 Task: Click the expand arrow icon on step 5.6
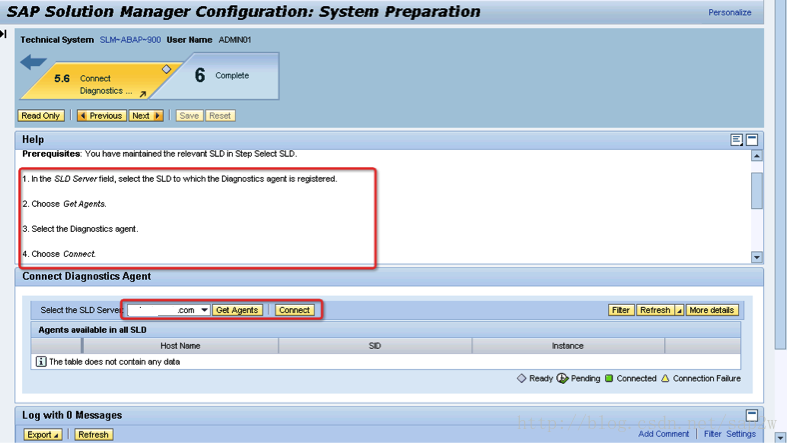coord(143,93)
